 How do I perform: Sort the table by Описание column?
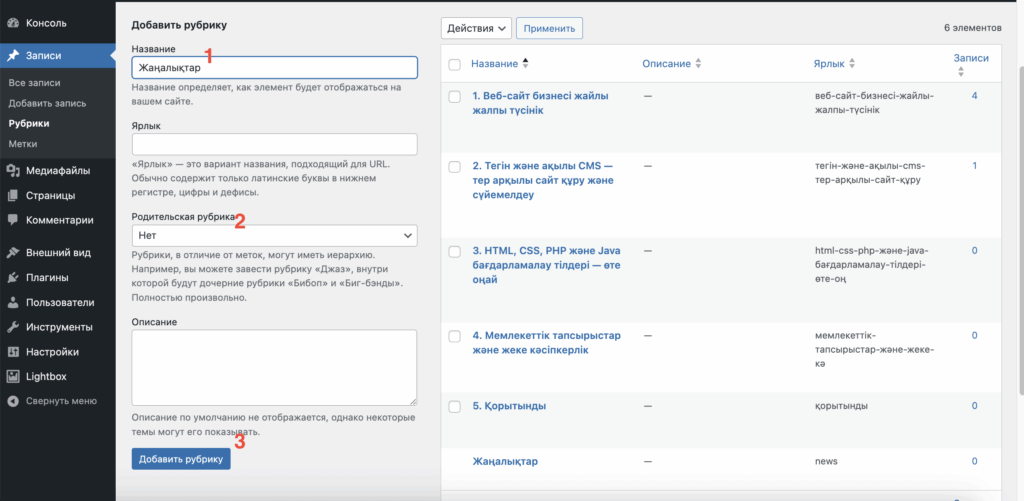point(671,64)
